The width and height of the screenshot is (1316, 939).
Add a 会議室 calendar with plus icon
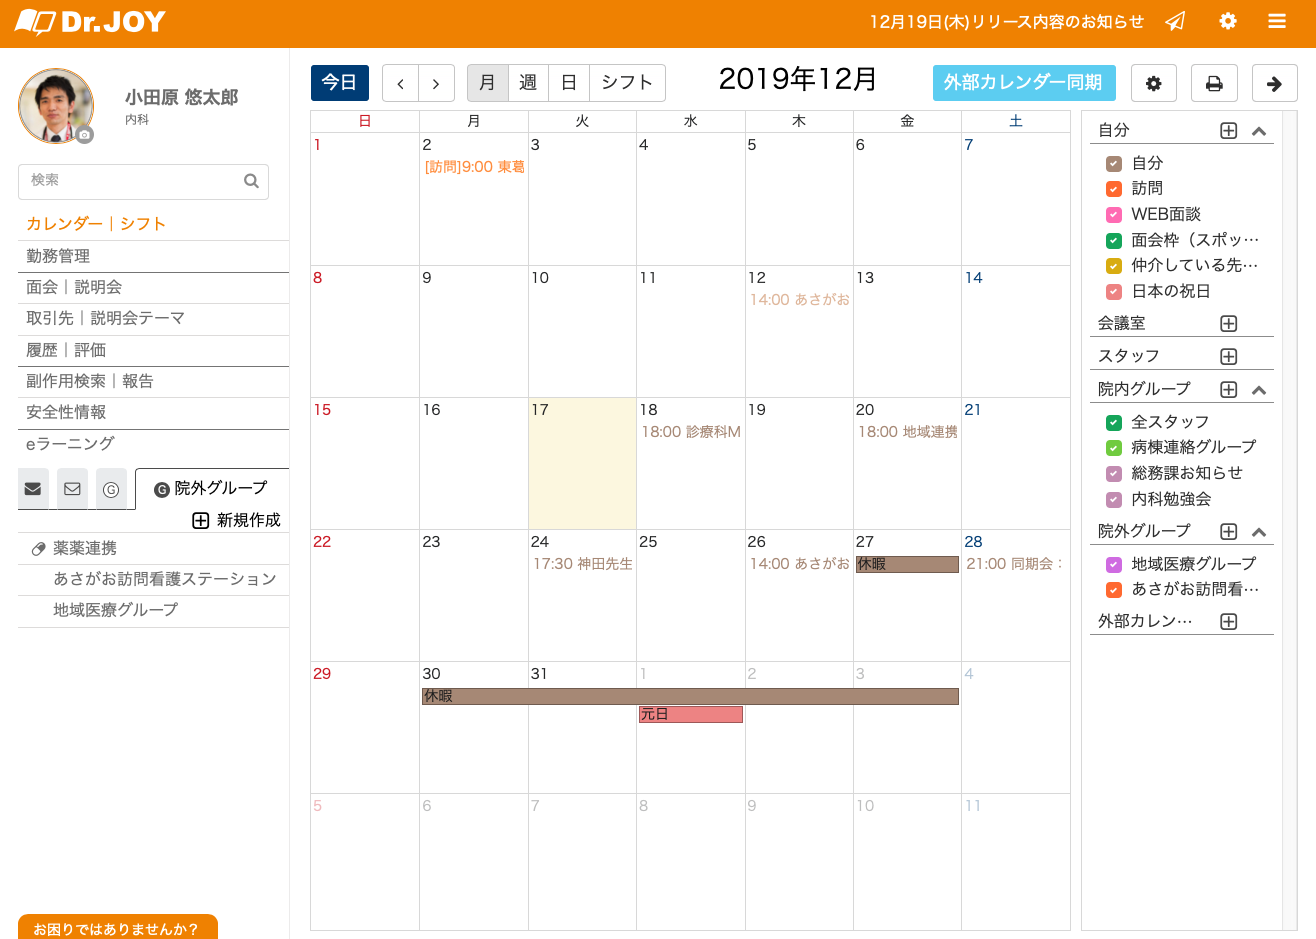(1229, 324)
